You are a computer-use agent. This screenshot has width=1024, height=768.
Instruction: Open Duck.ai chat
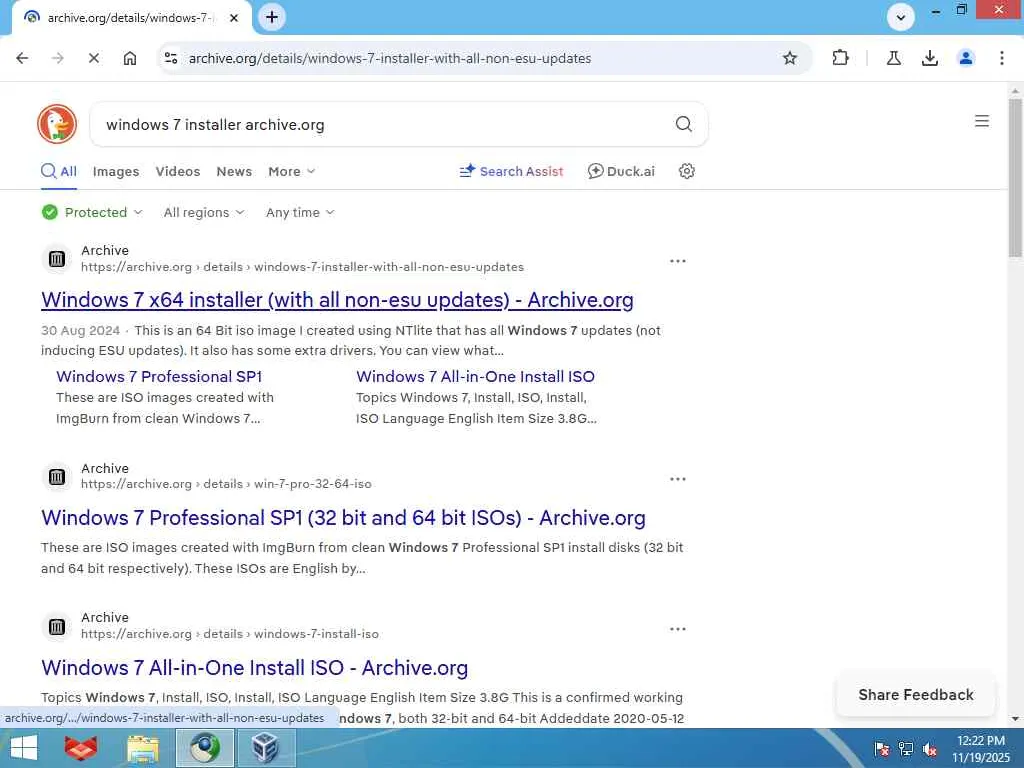click(x=621, y=171)
